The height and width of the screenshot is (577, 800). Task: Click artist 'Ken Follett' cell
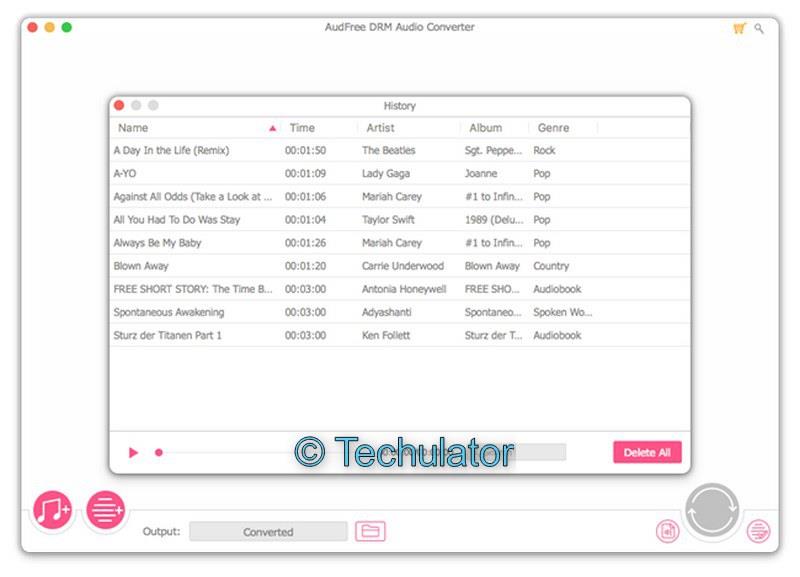coord(386,335)
